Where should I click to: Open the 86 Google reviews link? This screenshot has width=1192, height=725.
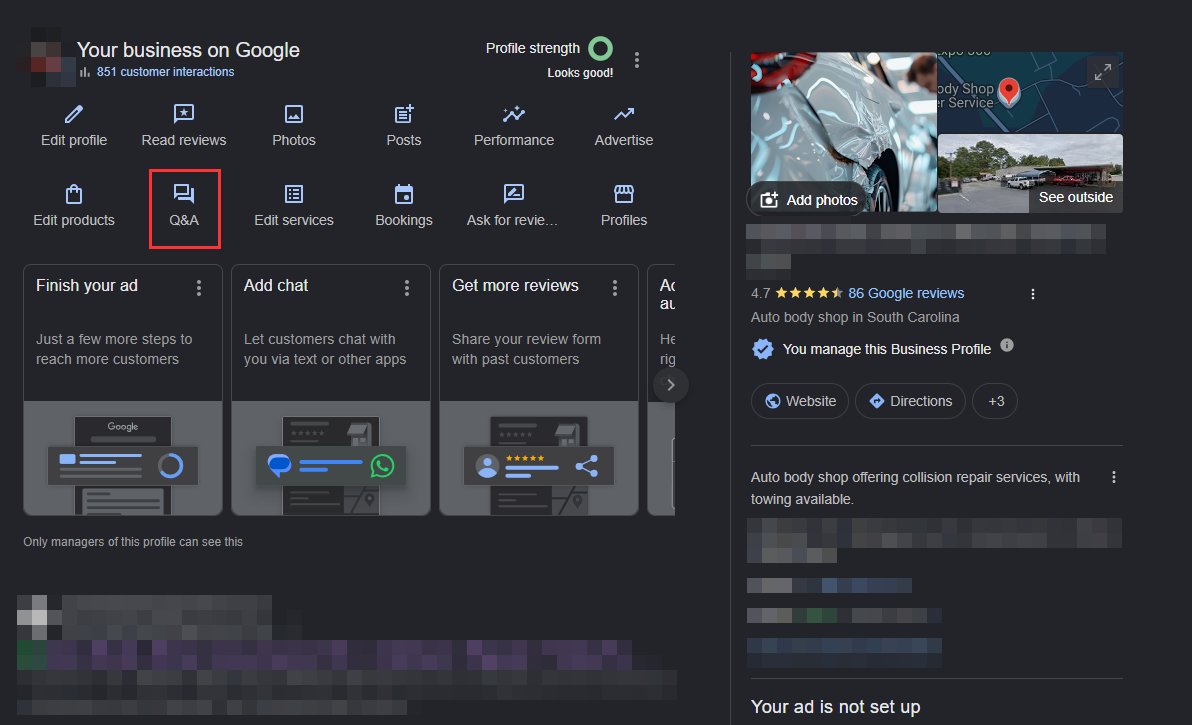[x=906, y=293]
